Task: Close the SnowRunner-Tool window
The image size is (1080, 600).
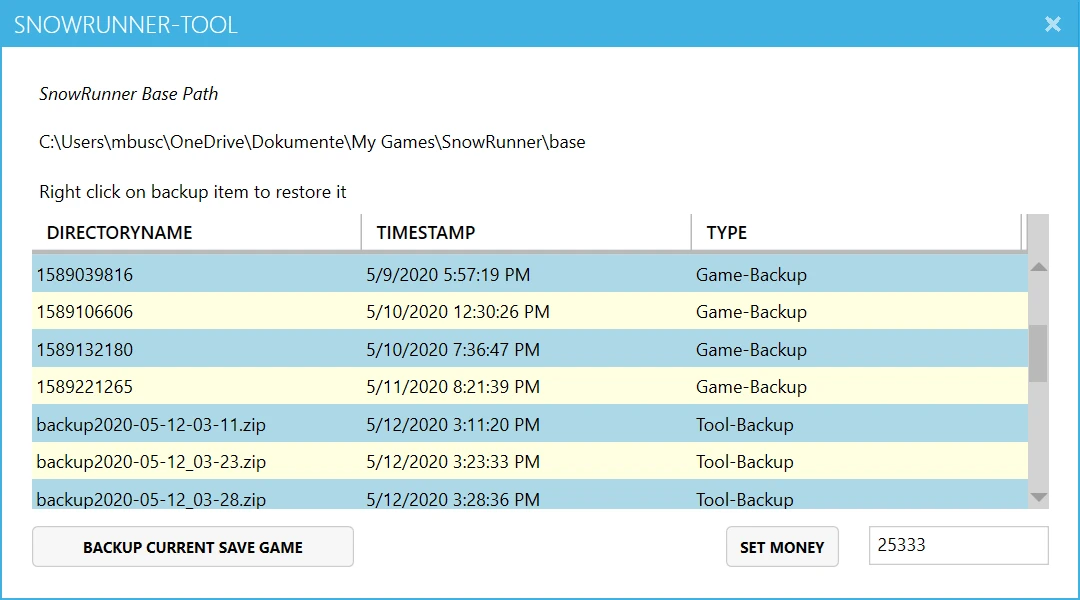Action: 1052,24
